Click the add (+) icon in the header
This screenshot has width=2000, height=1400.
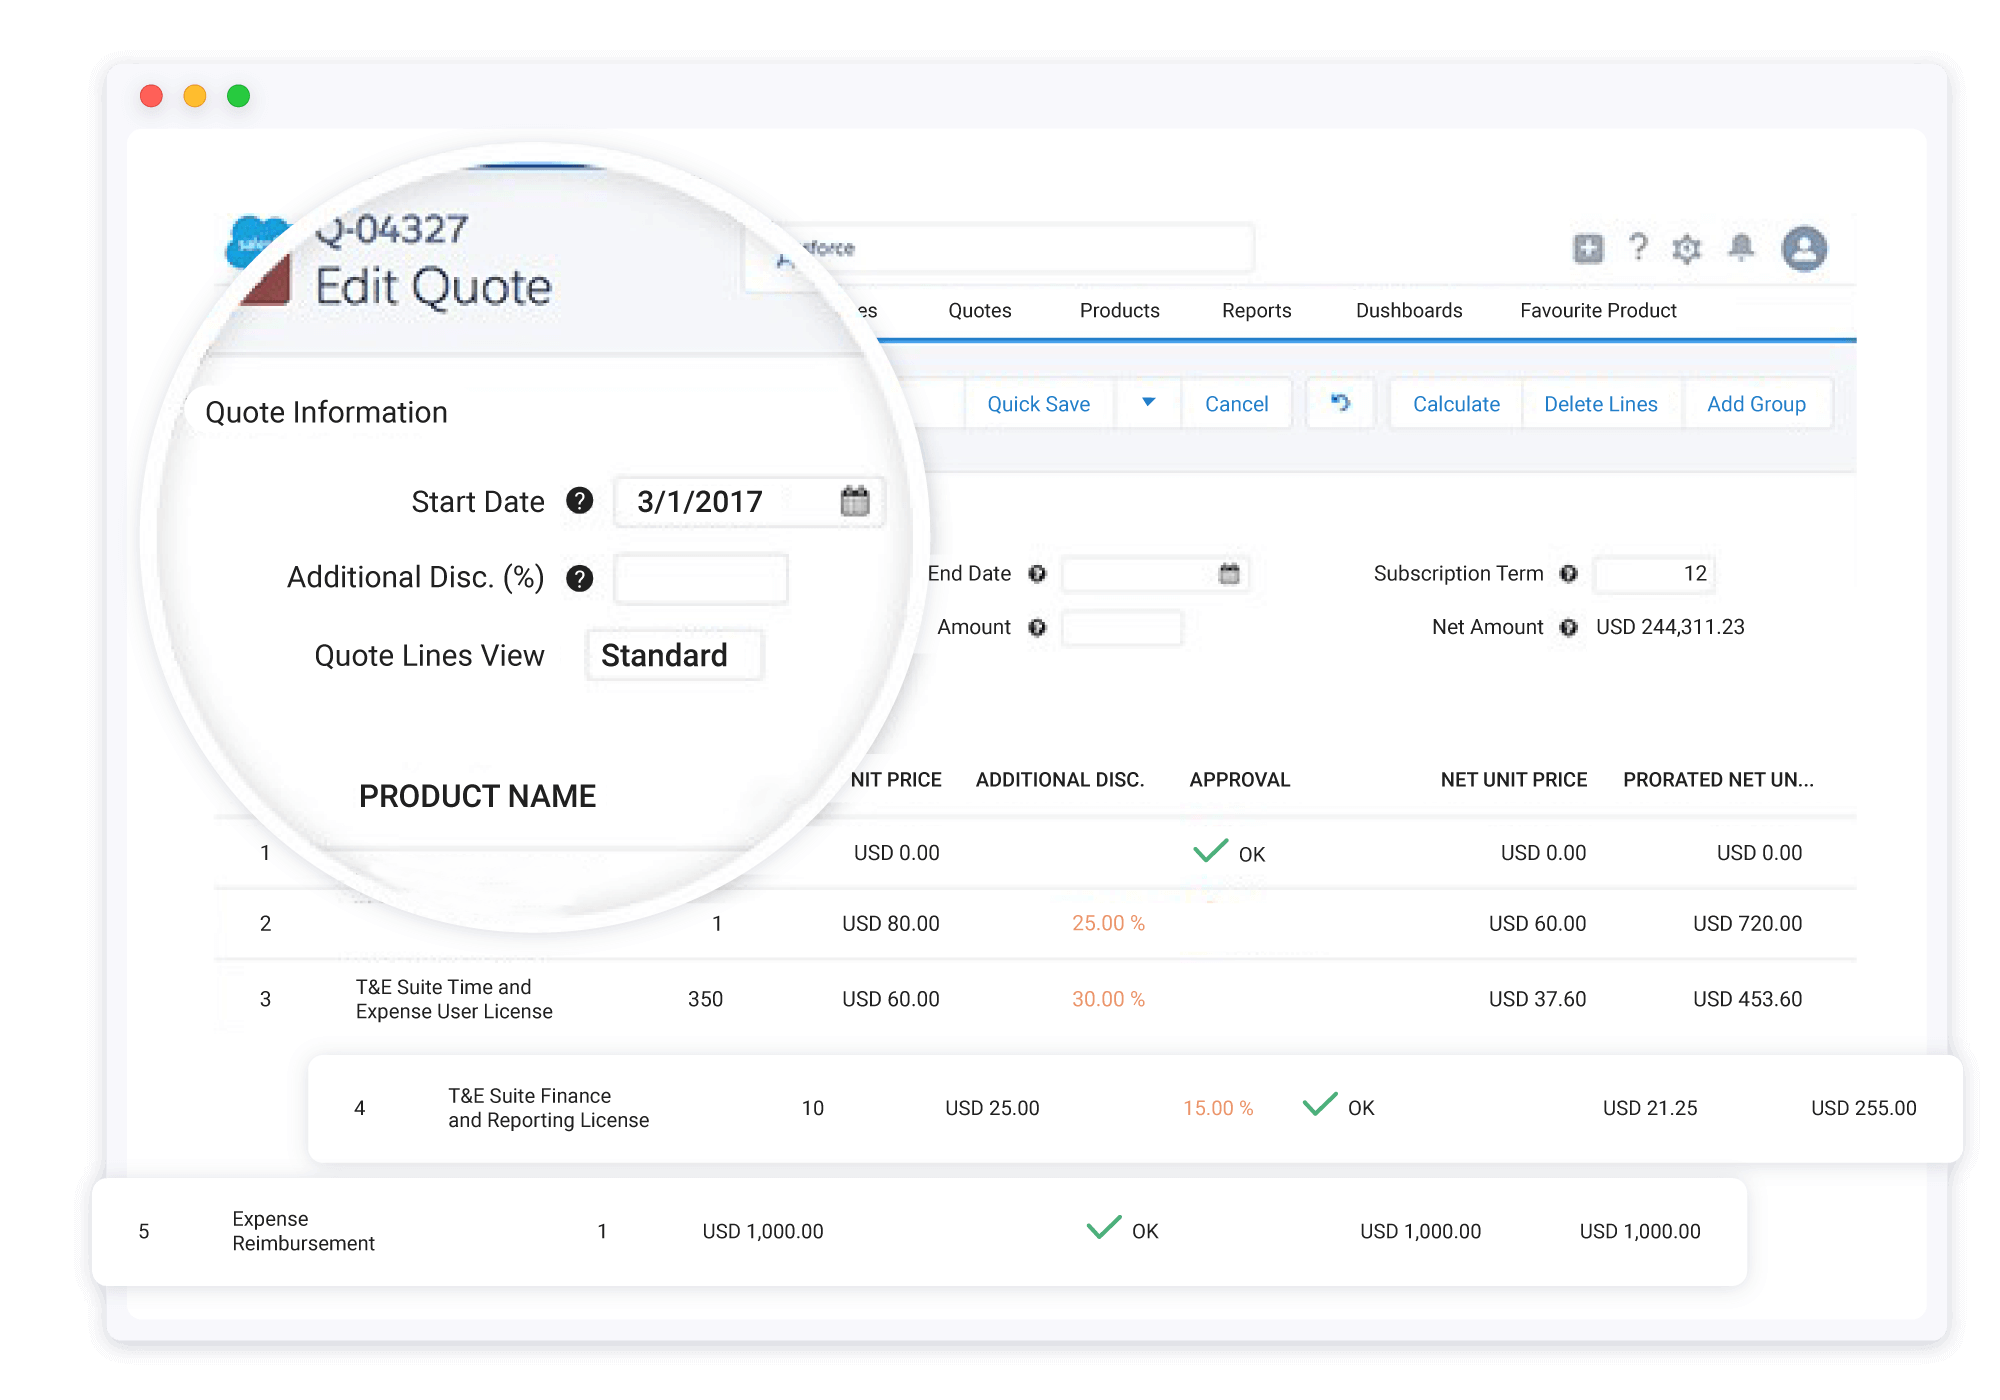[1587, 248]
